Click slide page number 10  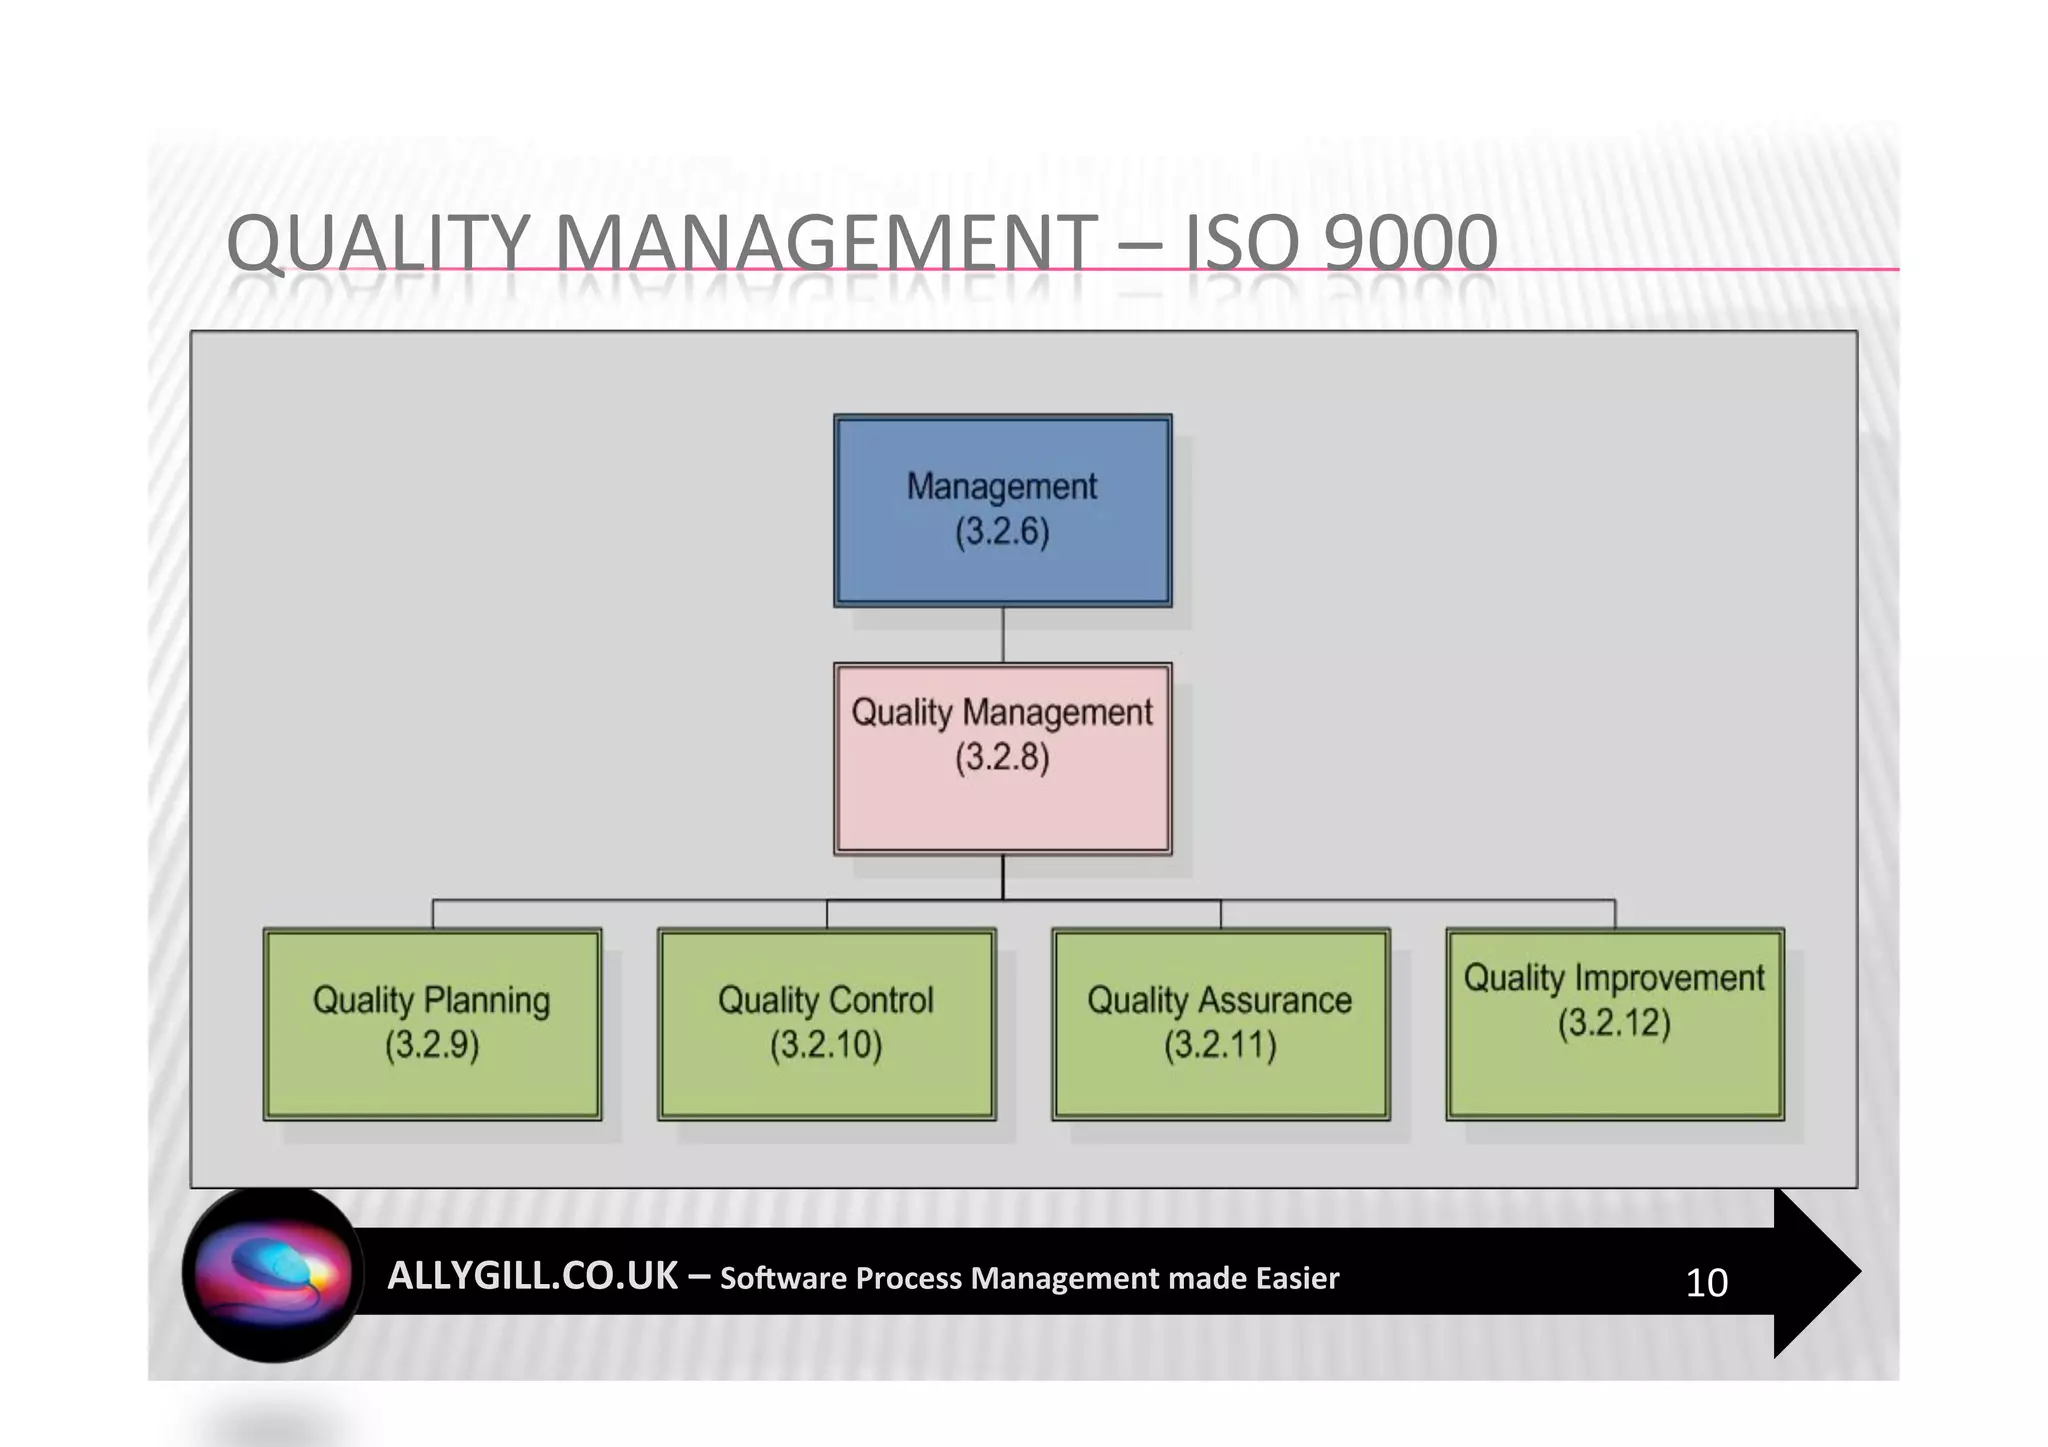coord(1706,1283)
